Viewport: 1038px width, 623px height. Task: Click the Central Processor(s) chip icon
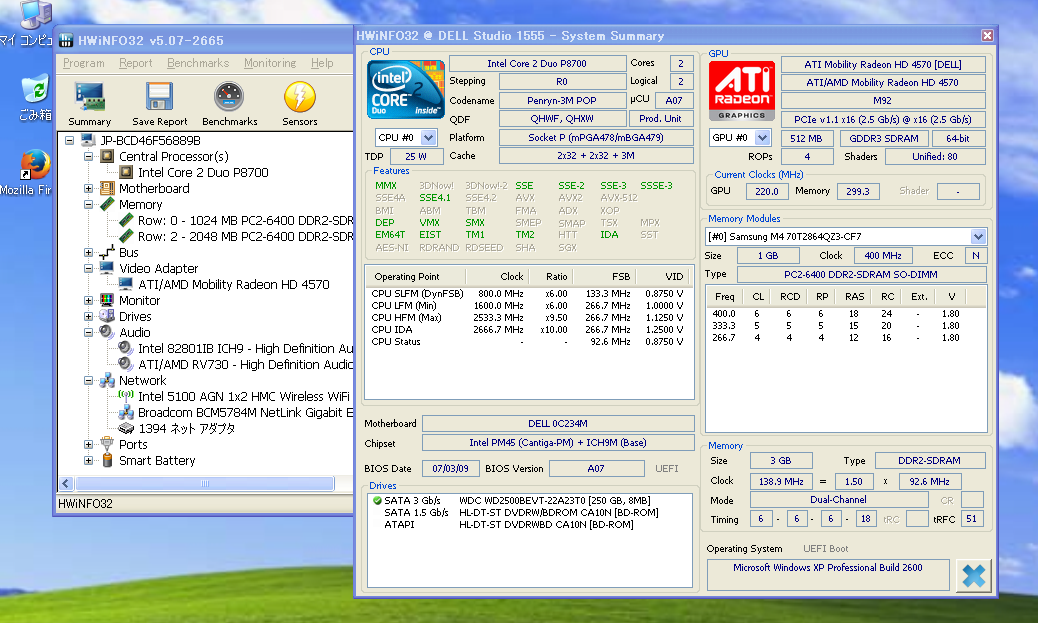click(107, 156)
